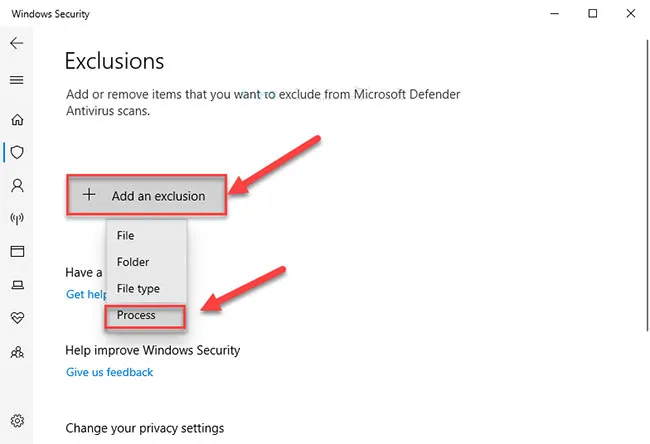The image size is (650, 444).
Task: Open Virus & threat protection shield icon
Action: 16,153
